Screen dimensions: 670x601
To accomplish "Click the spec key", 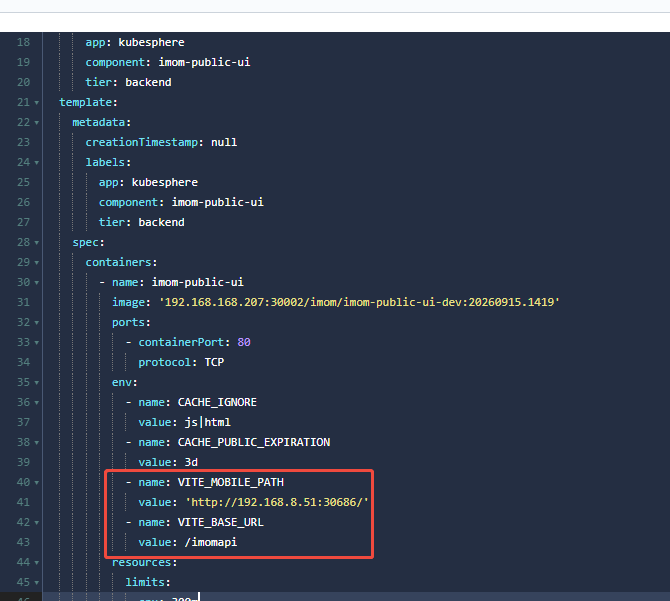I will point(85,242).
